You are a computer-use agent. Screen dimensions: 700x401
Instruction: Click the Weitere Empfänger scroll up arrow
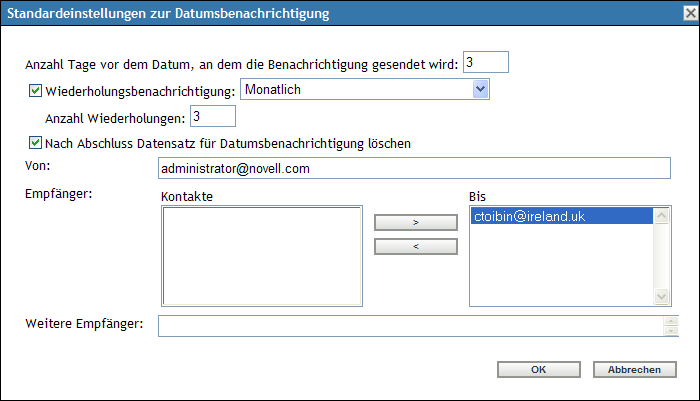671,321
